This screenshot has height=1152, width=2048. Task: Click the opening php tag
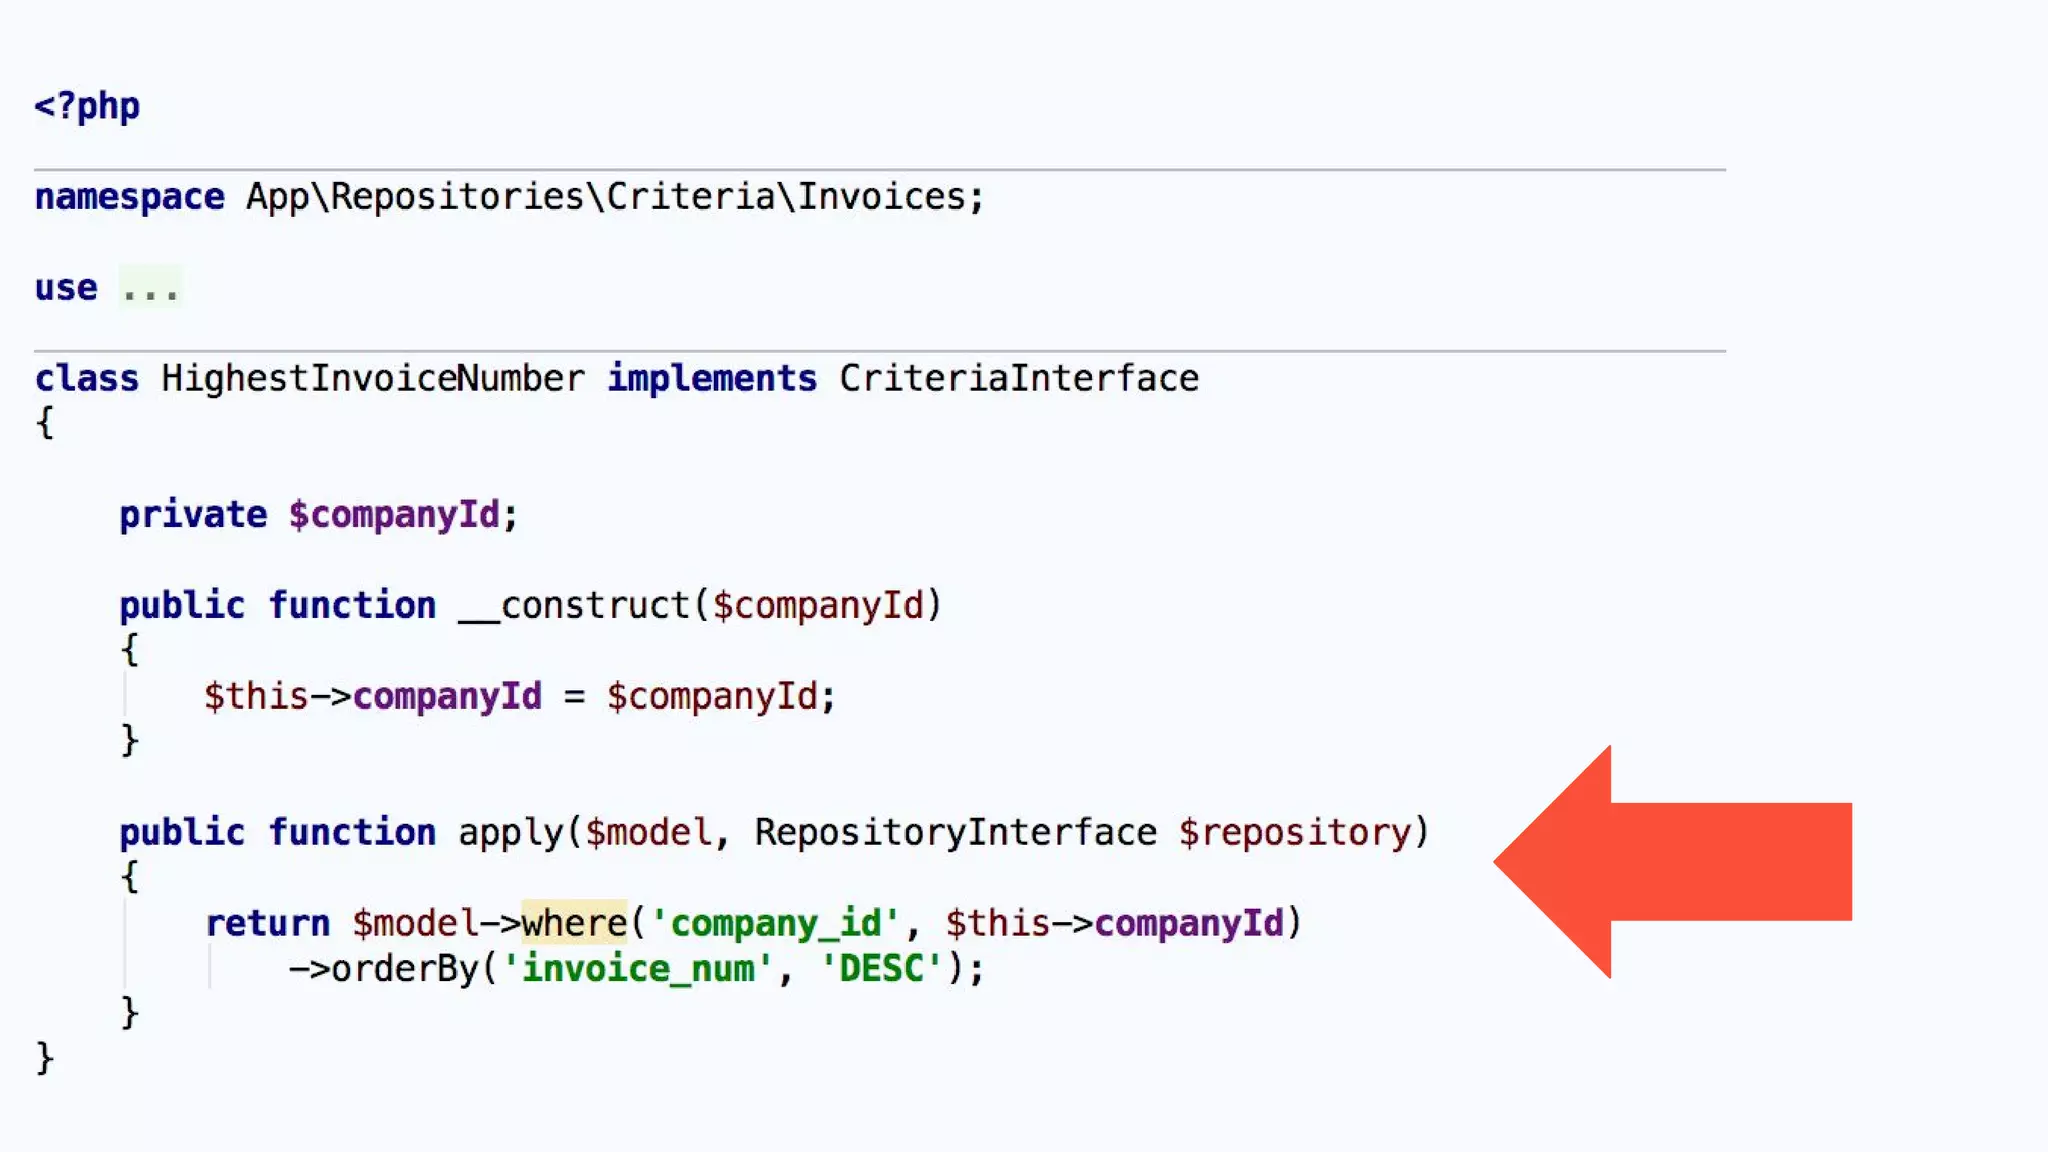pos(87,106)
